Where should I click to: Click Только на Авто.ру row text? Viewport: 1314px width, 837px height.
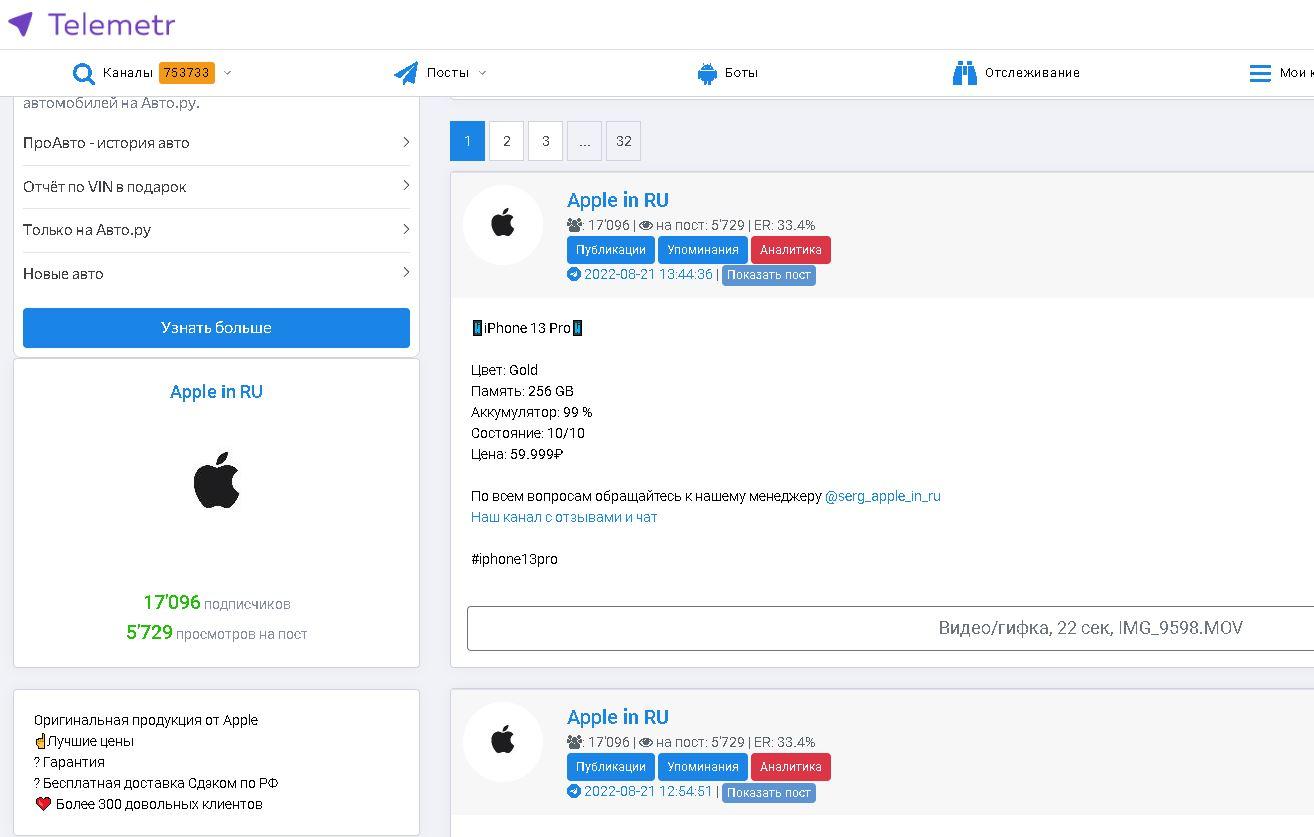87,229
